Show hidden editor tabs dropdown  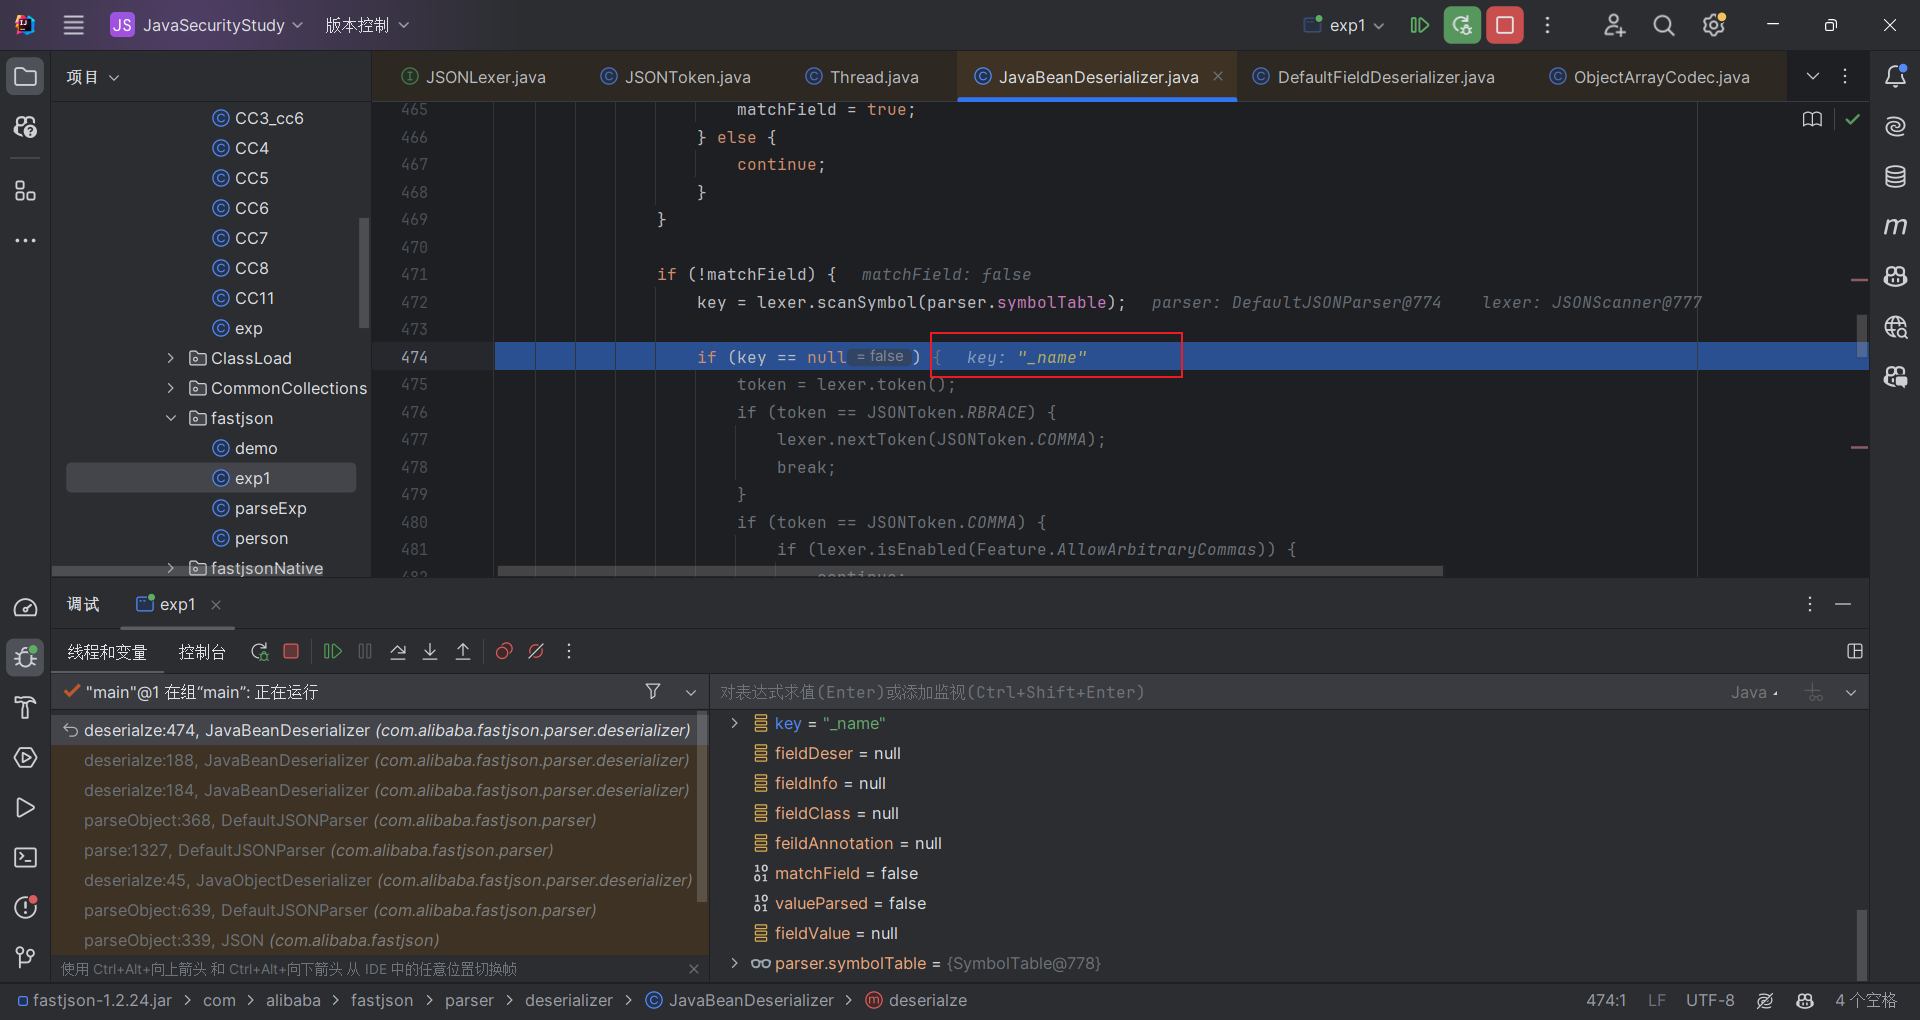1813,77
